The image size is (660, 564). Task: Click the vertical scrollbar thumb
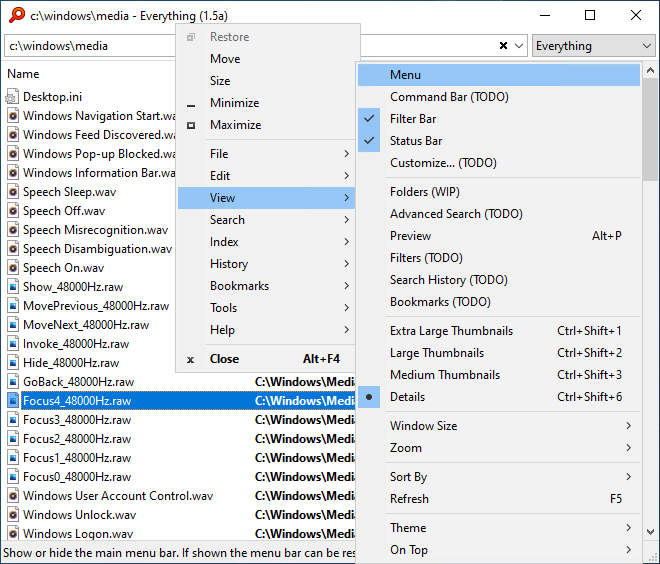pos(650,130)
